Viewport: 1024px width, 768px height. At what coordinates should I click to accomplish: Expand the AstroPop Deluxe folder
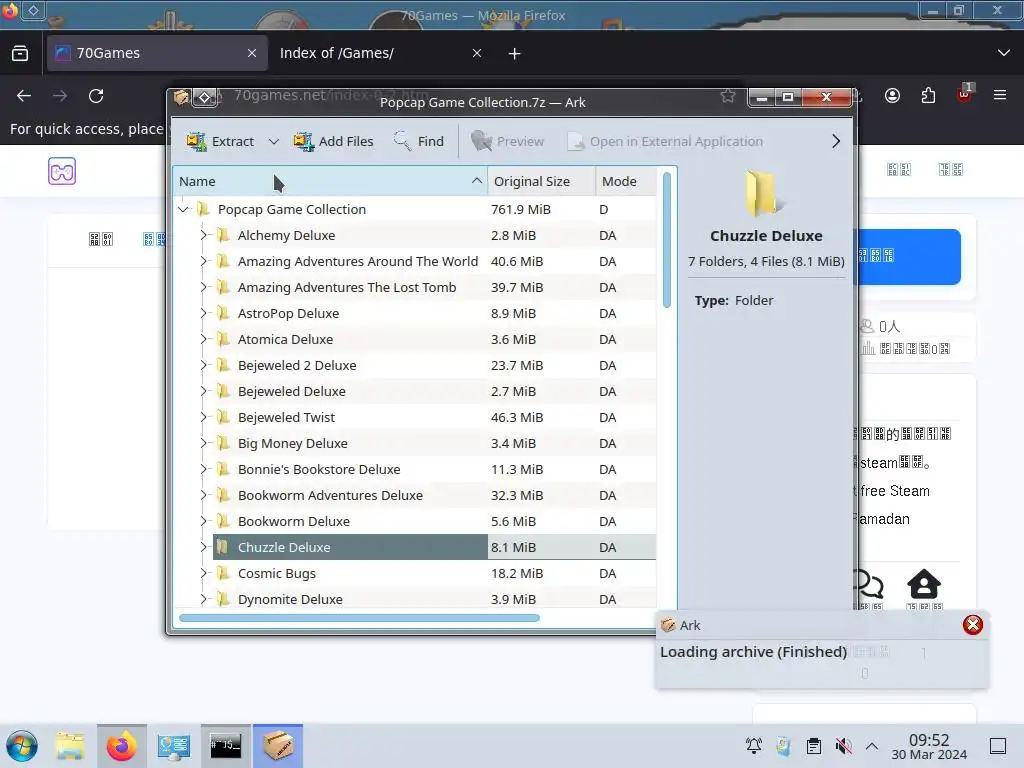pyautogui.click(x=203, y=313)
